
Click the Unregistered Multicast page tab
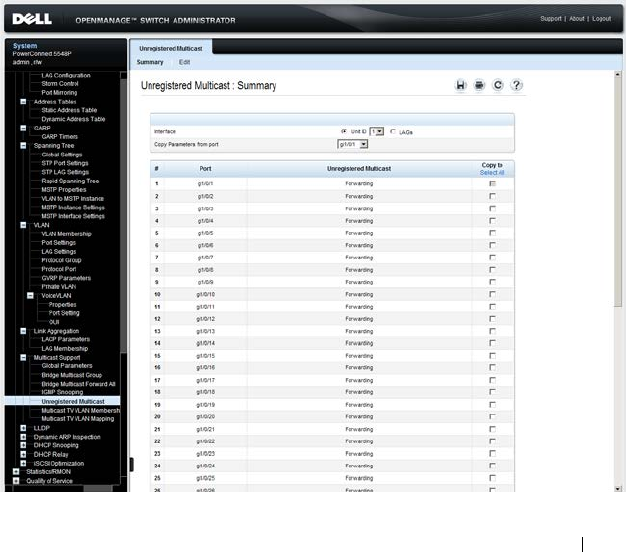(171, 49)
